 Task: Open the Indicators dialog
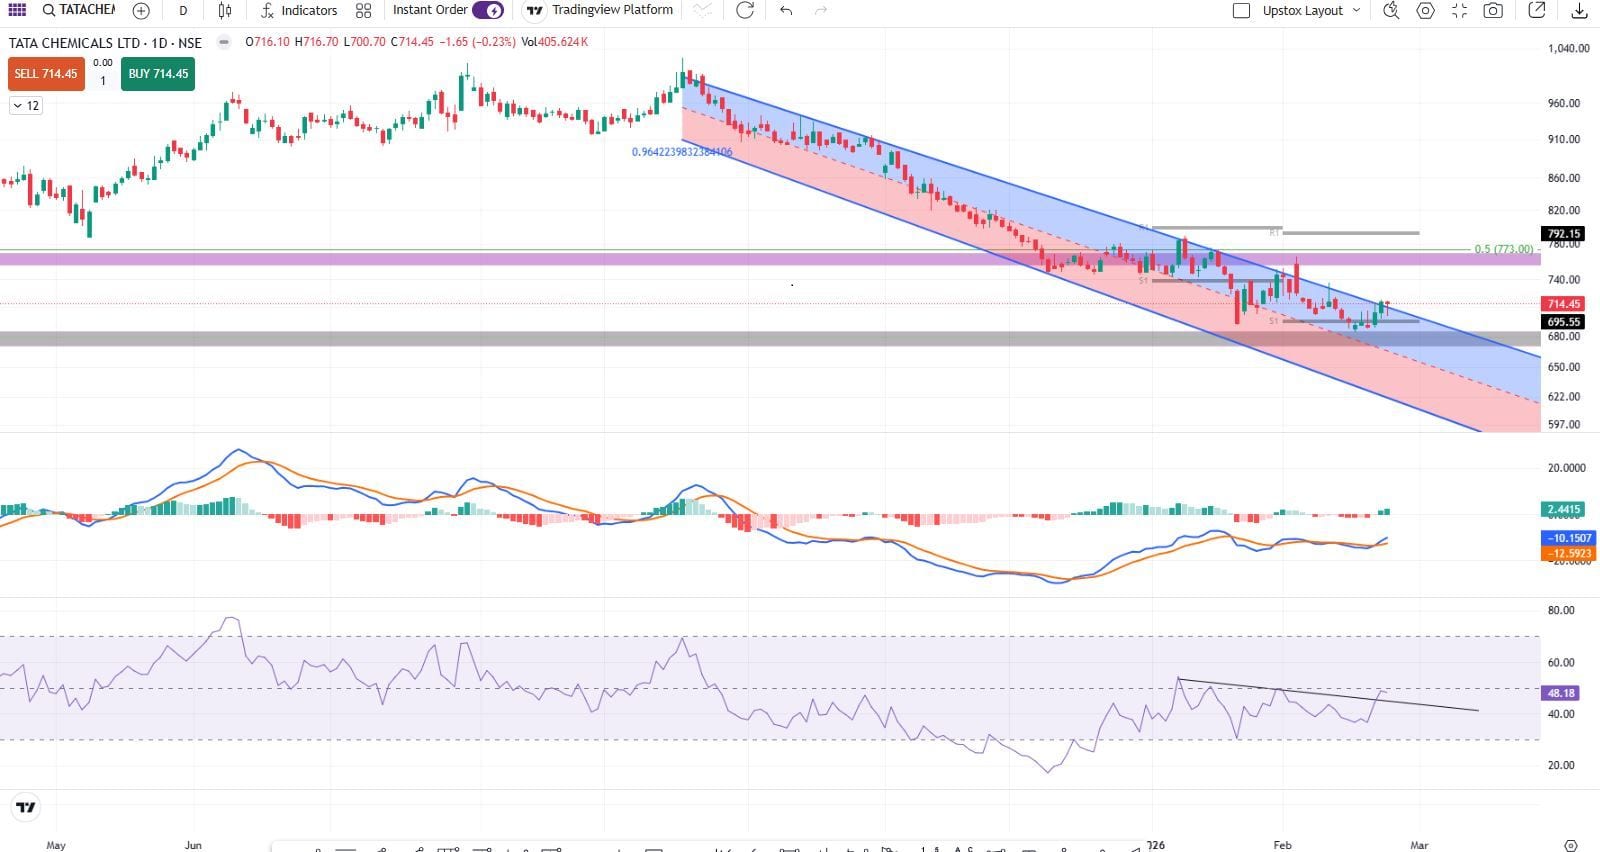tap(299, 10)
